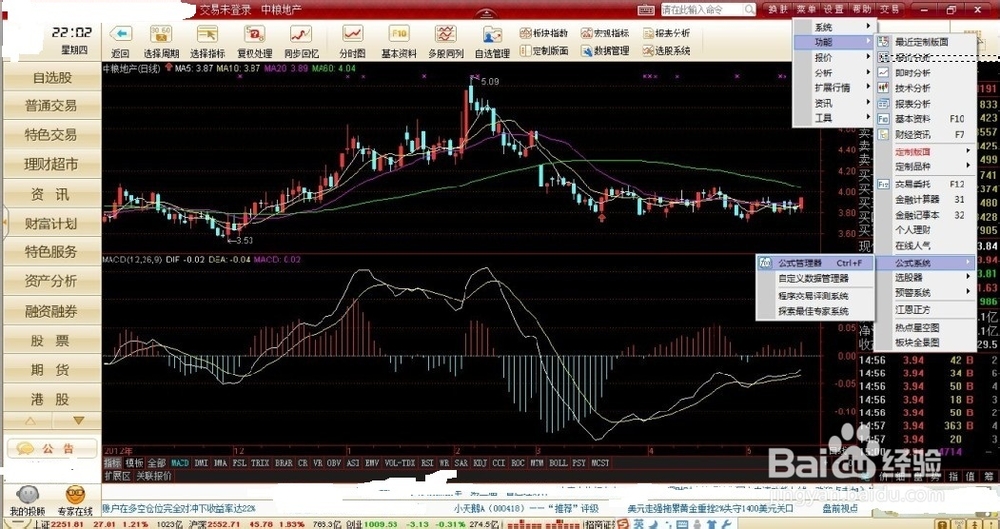Open 数据管理 in toolbar
1000x529 pixels.
605,51
